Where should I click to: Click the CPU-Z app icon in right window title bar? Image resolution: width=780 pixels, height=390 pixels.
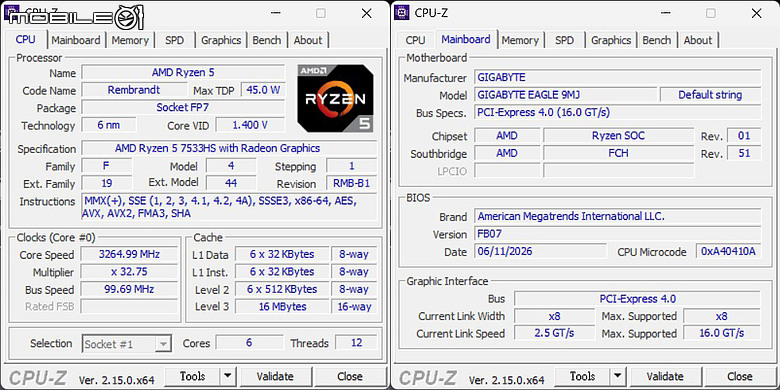pyautogui.click(x=401, y=13)
